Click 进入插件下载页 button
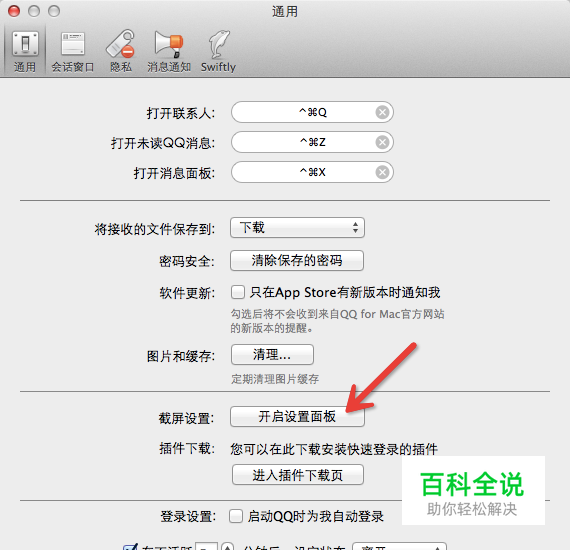The height and width of the screenshot is (550, 570). click(x=298, y=475)
